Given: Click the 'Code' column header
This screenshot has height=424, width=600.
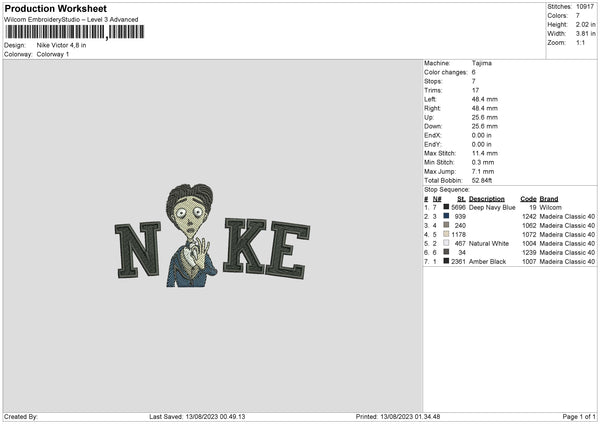Looking at the screenshot, I should point(528,199).
